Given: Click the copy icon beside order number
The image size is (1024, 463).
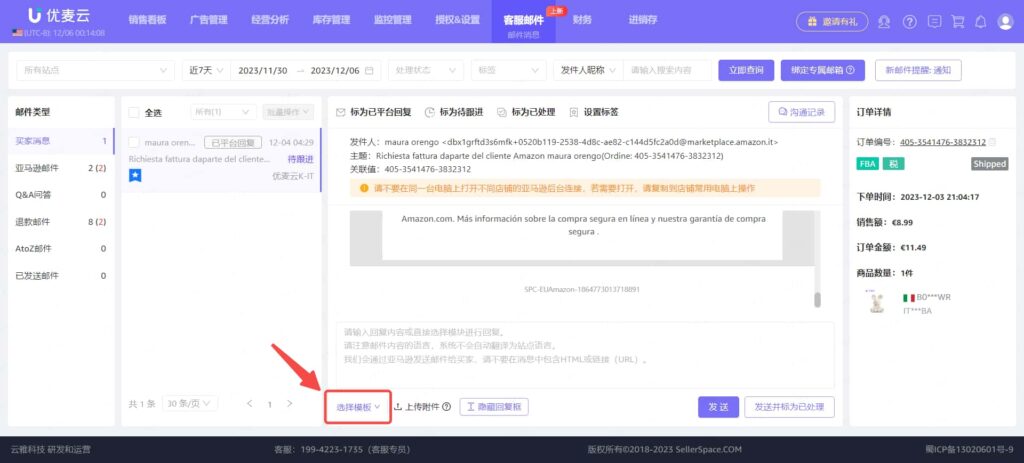Looking at the screenshot, I should [993, 142].
